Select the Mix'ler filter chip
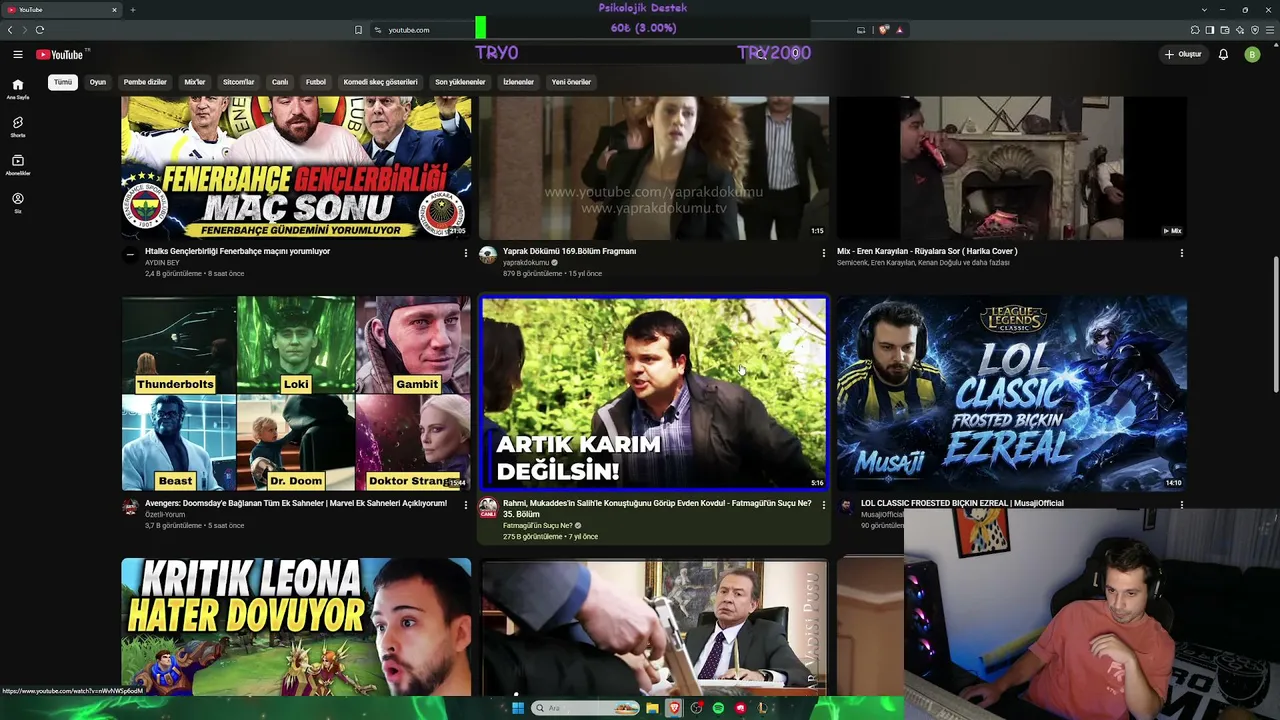1280x720 pixels. coord(195,82)
